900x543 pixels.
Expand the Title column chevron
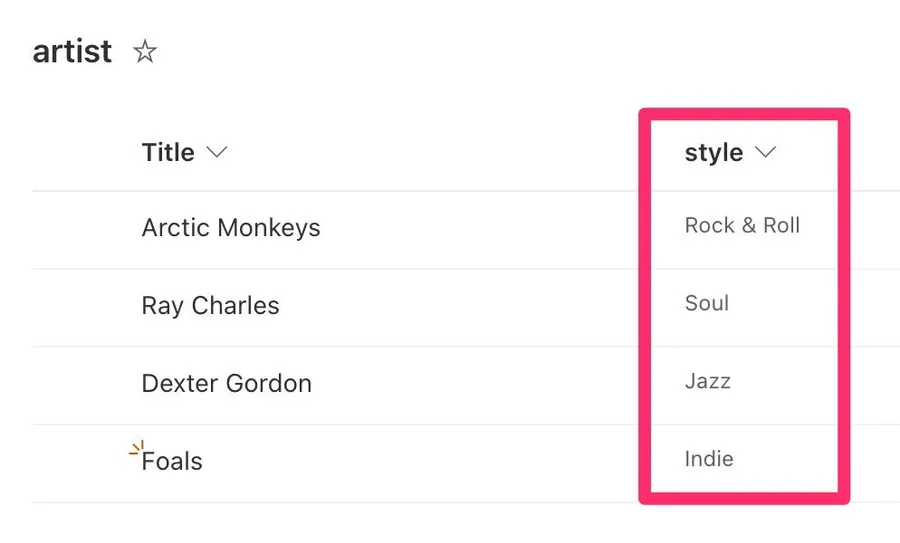tap(216, 152)
